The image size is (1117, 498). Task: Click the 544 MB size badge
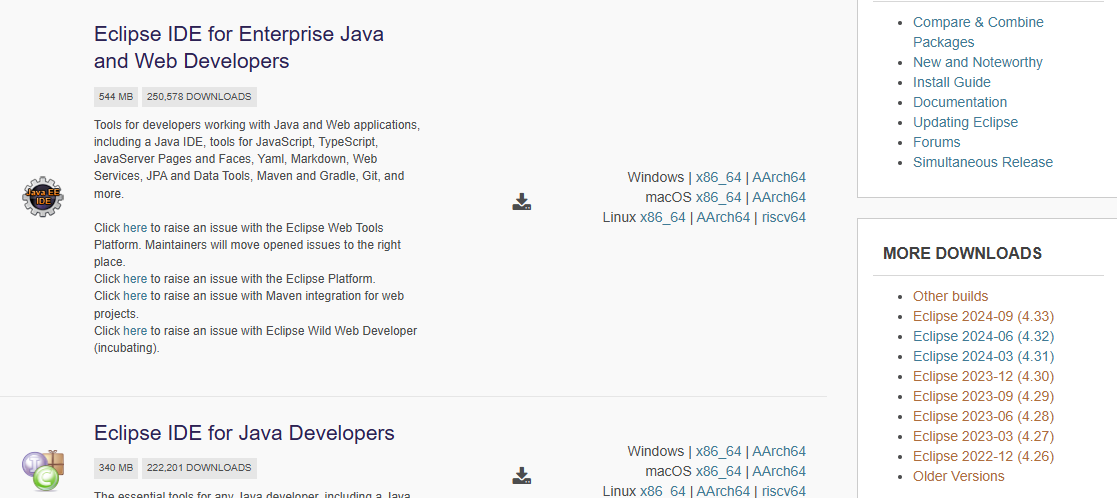[x=116, y=97]
